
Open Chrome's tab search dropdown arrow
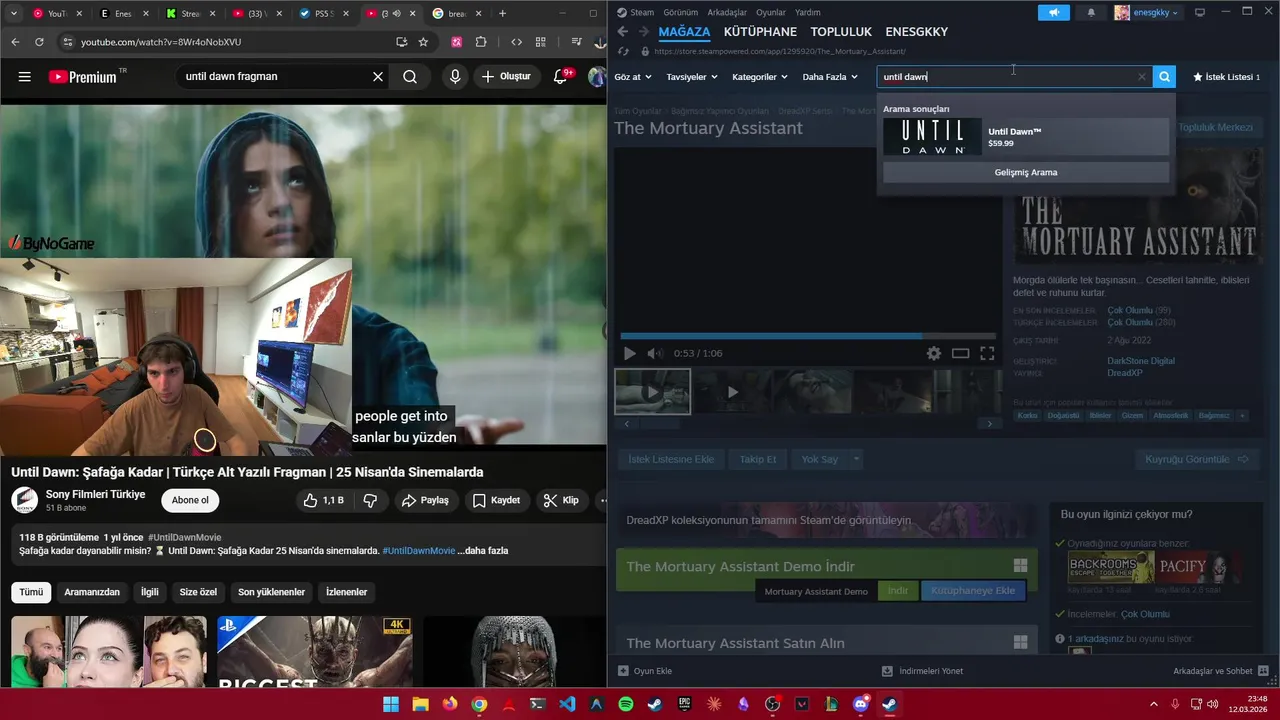13,14
